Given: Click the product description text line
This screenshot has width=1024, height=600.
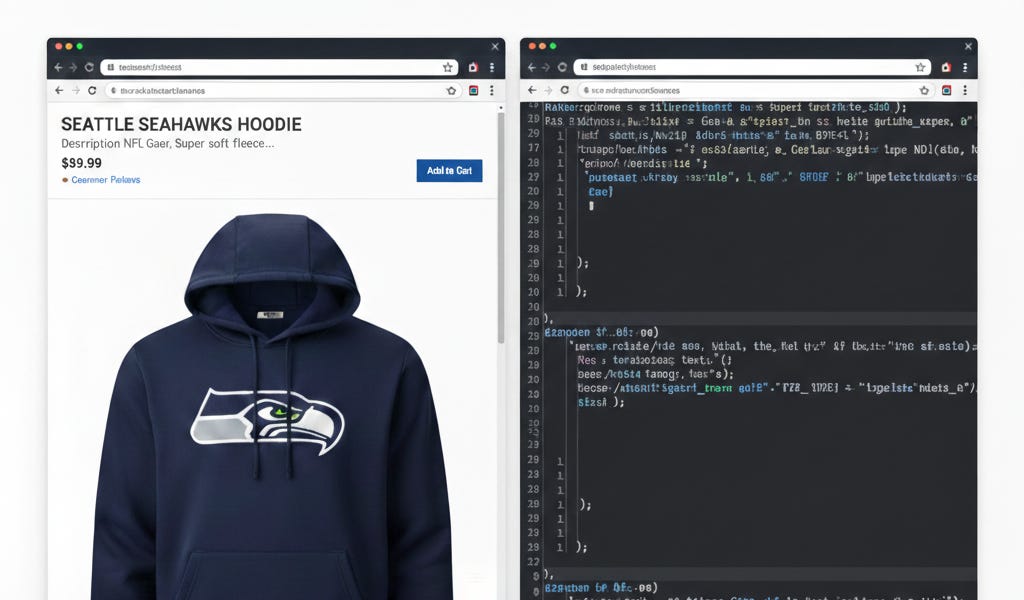Looking at the screenshot, I should pyautogui.click(x=167, y=144).
